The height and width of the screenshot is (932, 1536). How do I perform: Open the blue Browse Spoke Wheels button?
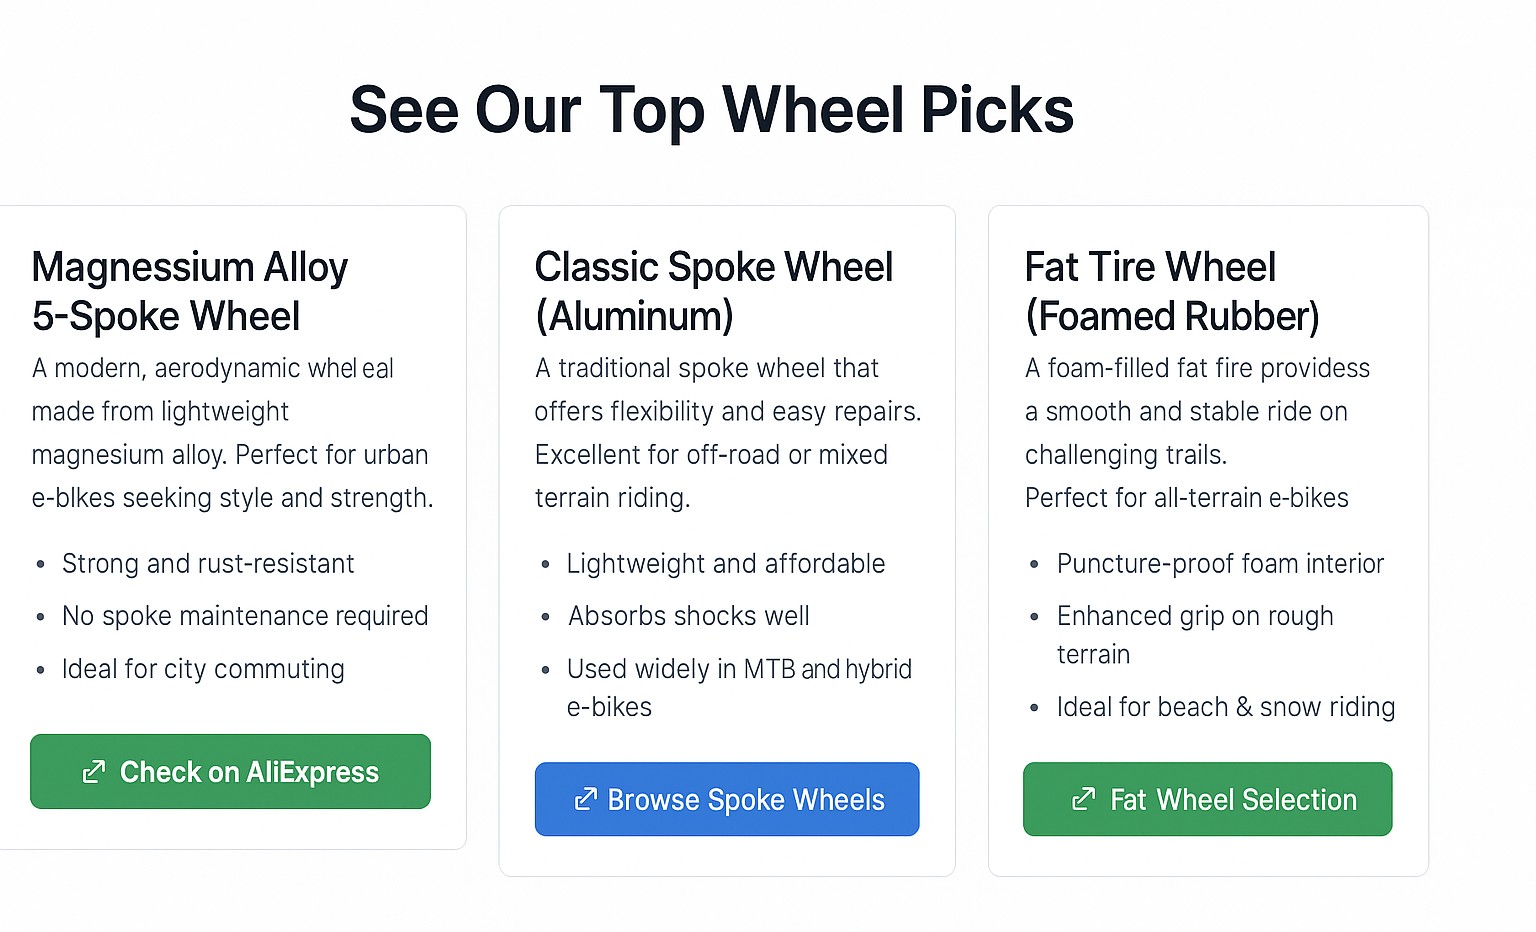click(x=727, y=799)
